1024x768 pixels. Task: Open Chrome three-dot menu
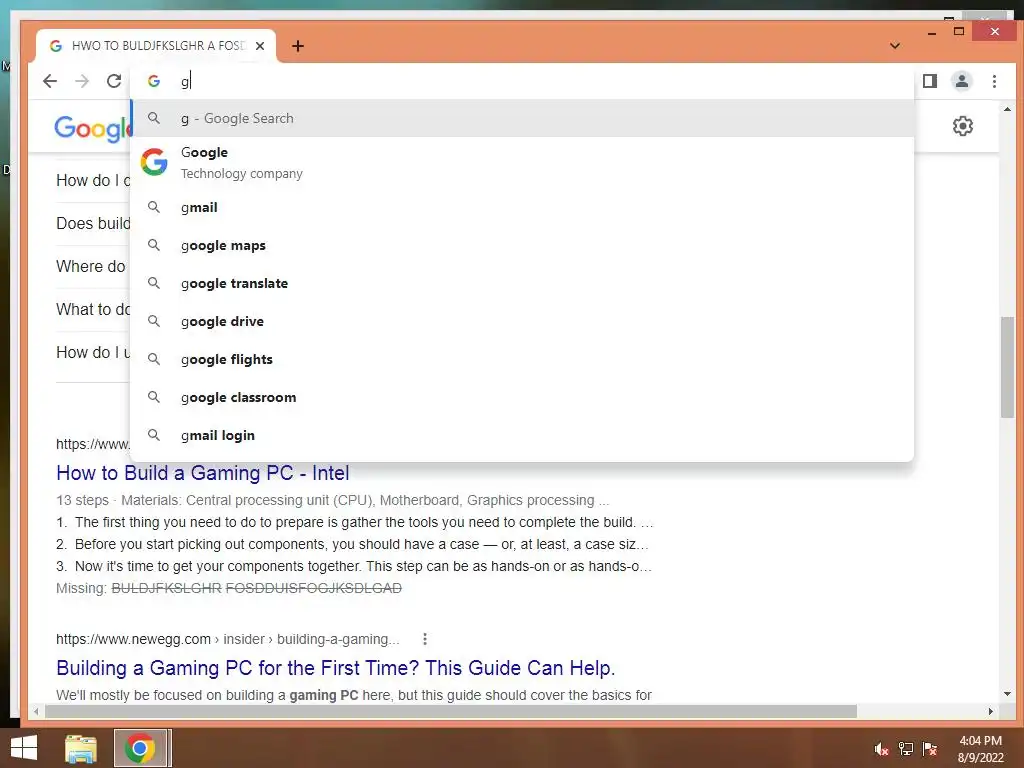994,81
